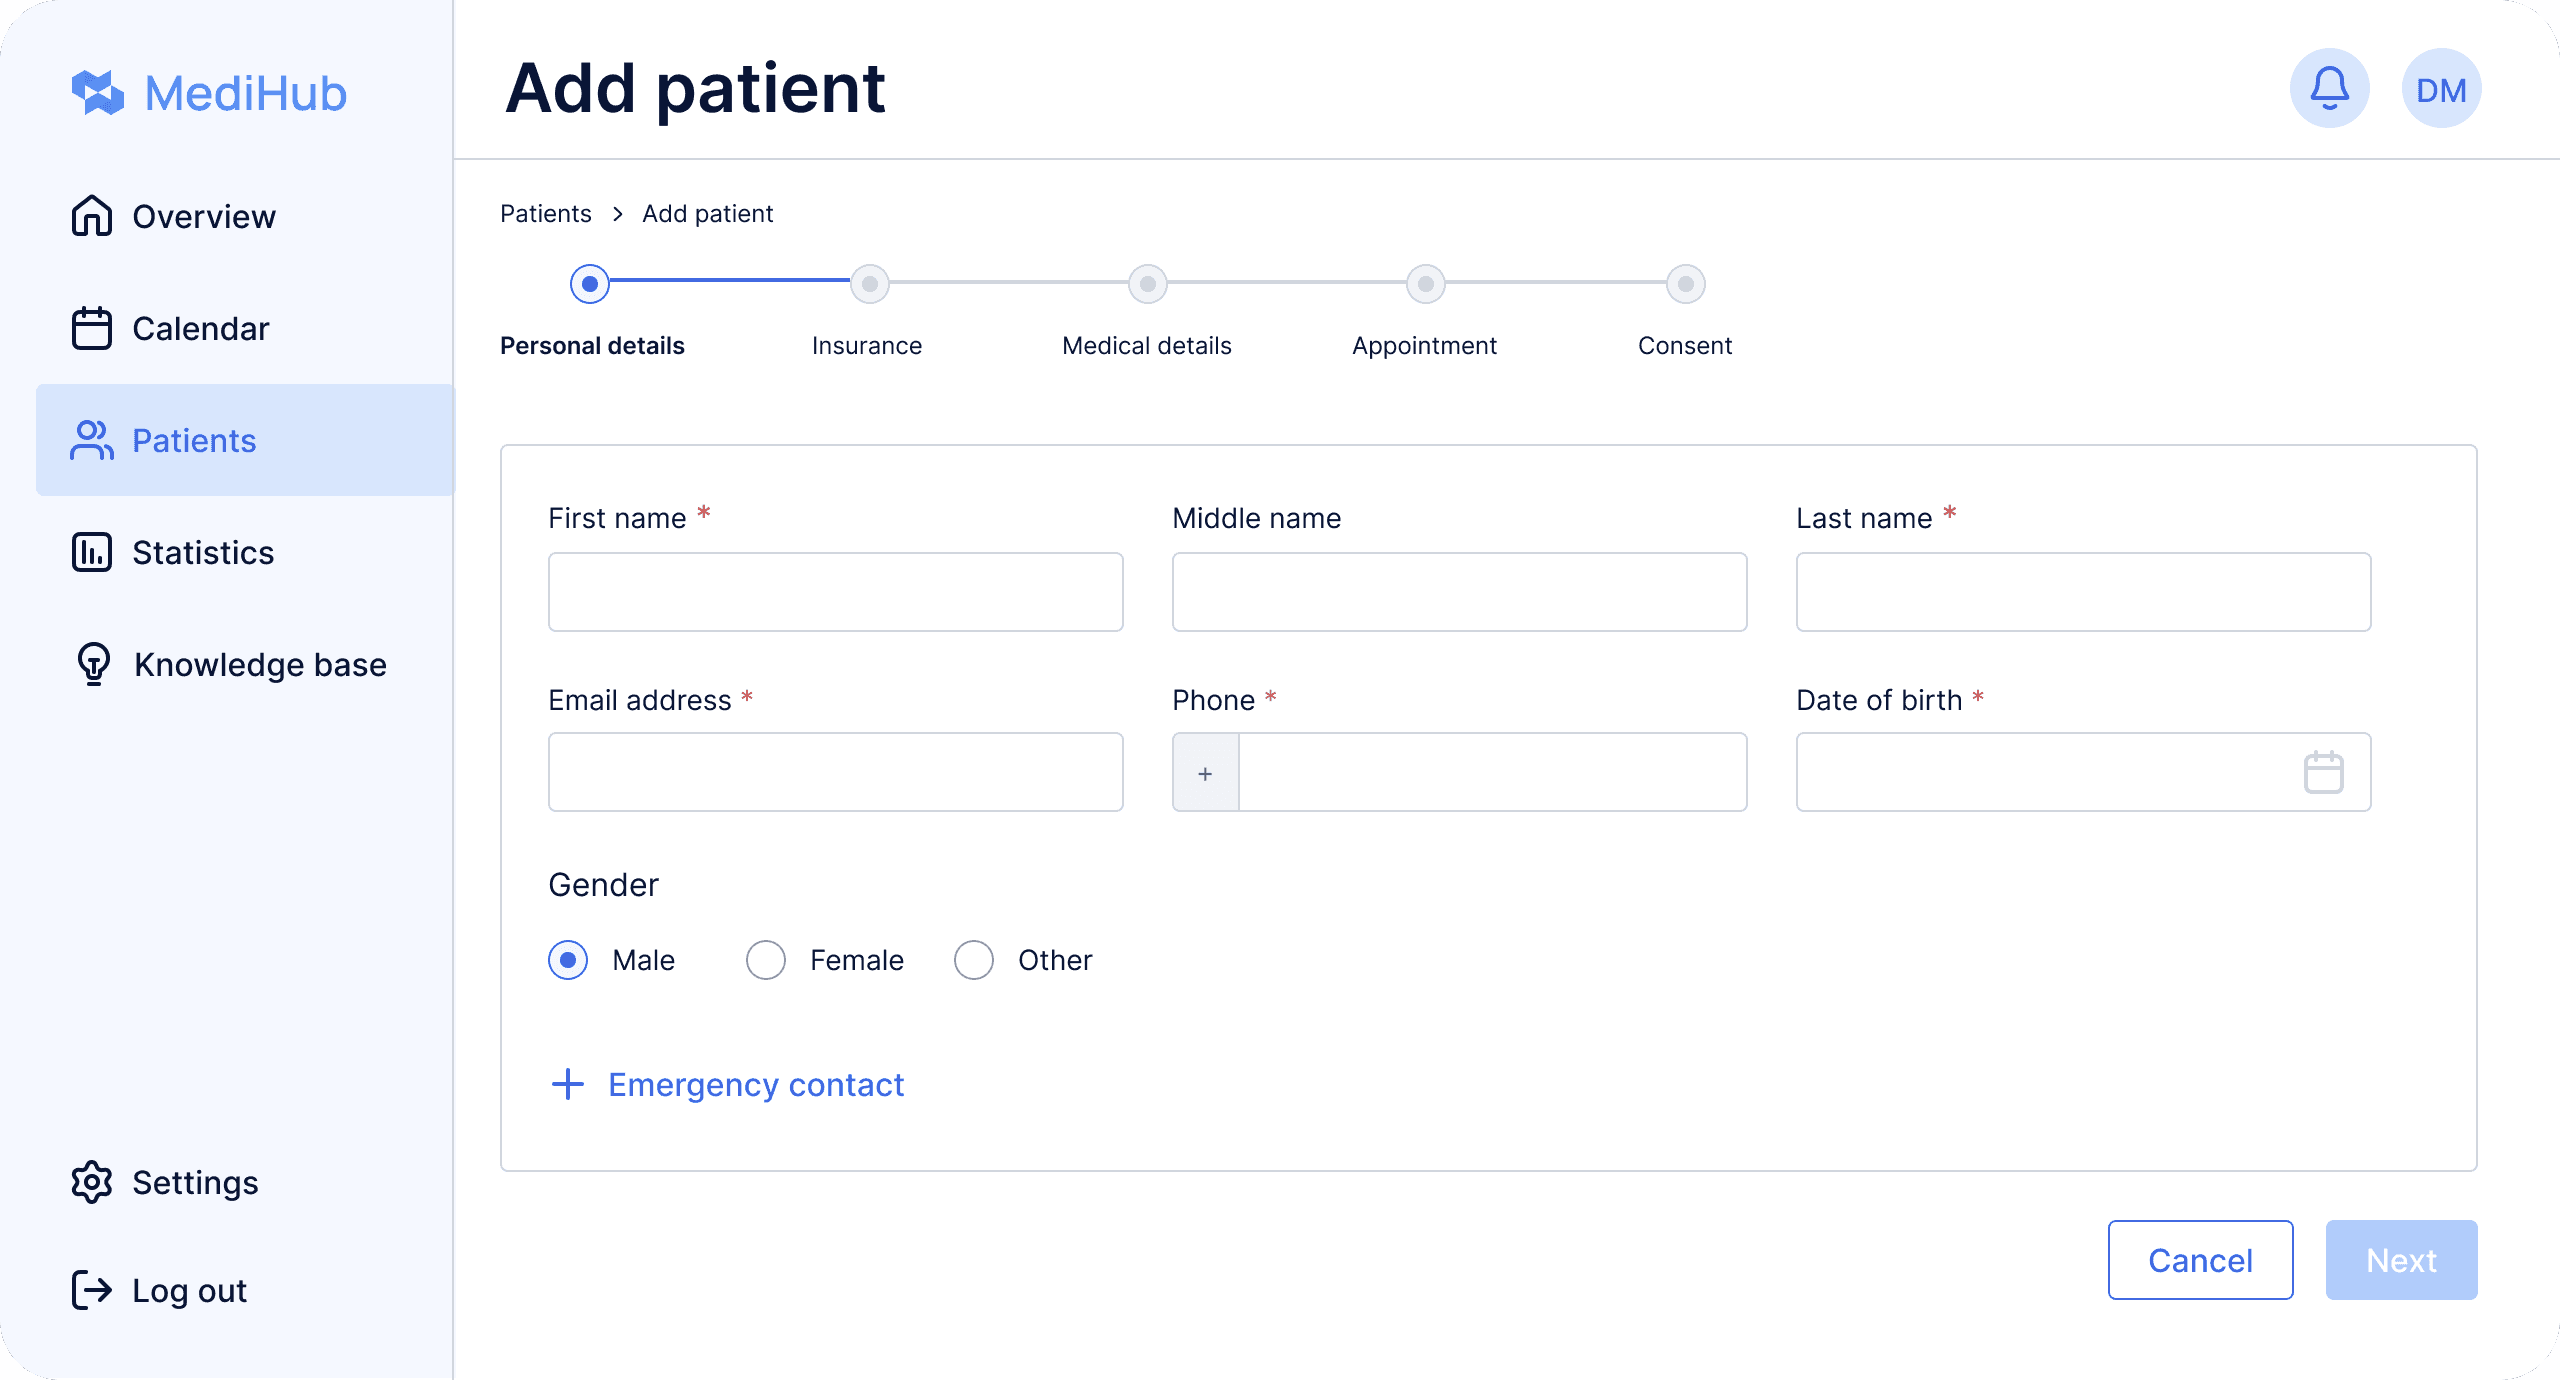Select the Female gender option

[766, 960]
